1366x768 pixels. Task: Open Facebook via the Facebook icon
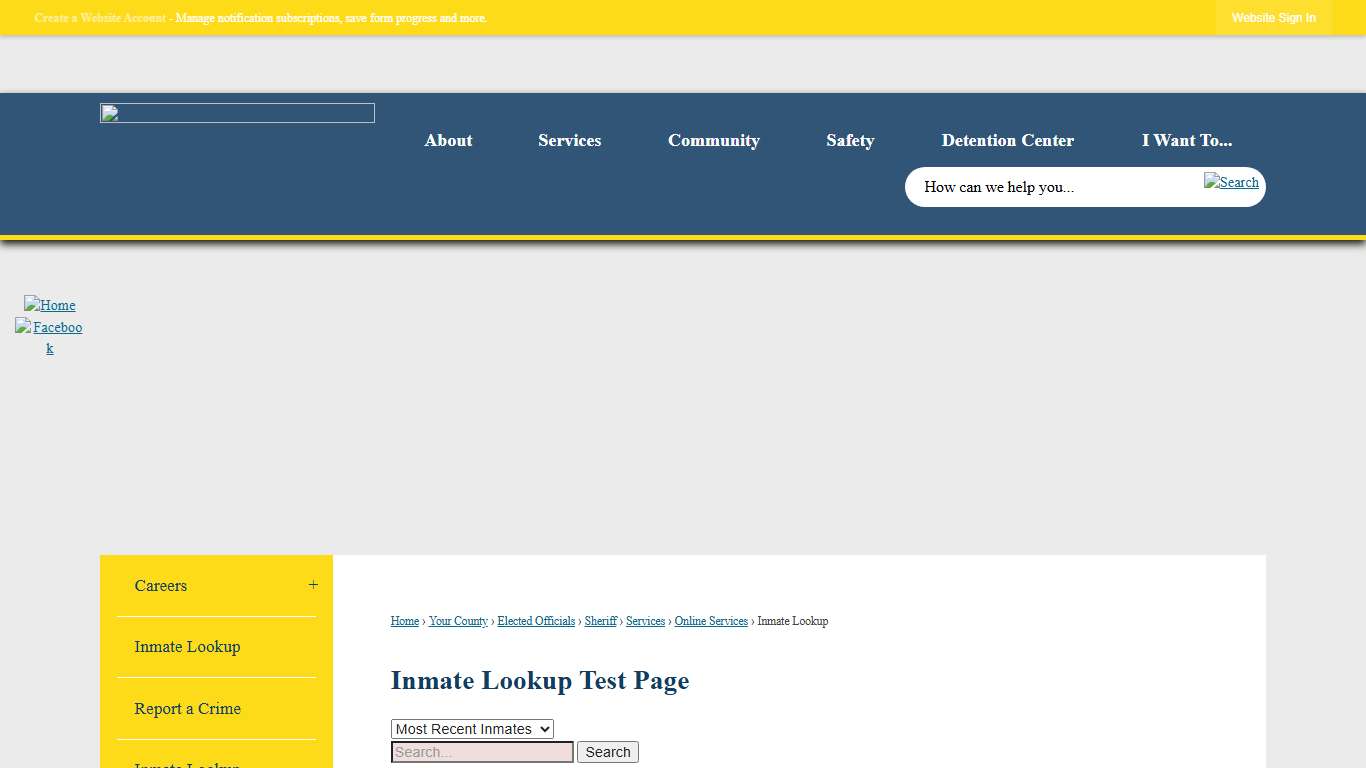(x=48, y=327)
